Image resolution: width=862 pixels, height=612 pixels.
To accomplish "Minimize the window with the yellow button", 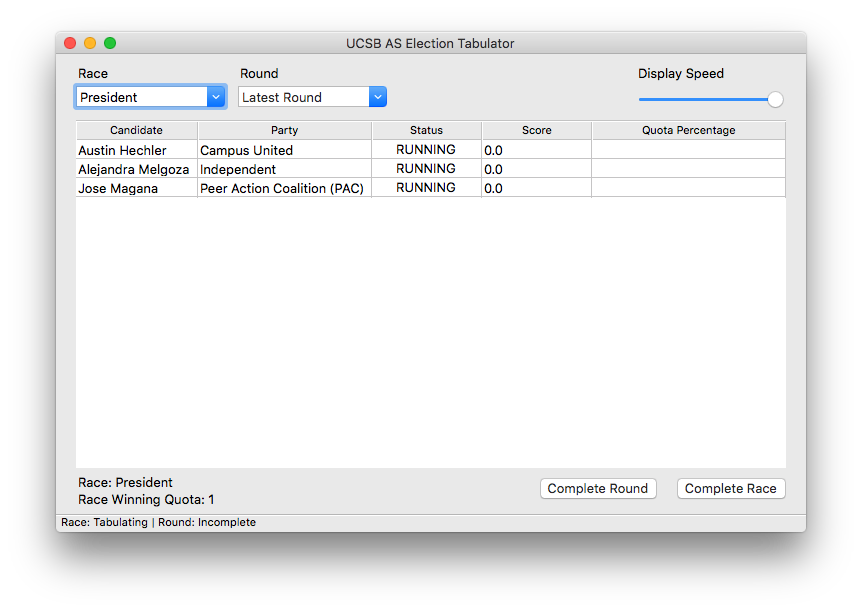I will (90, 43).
